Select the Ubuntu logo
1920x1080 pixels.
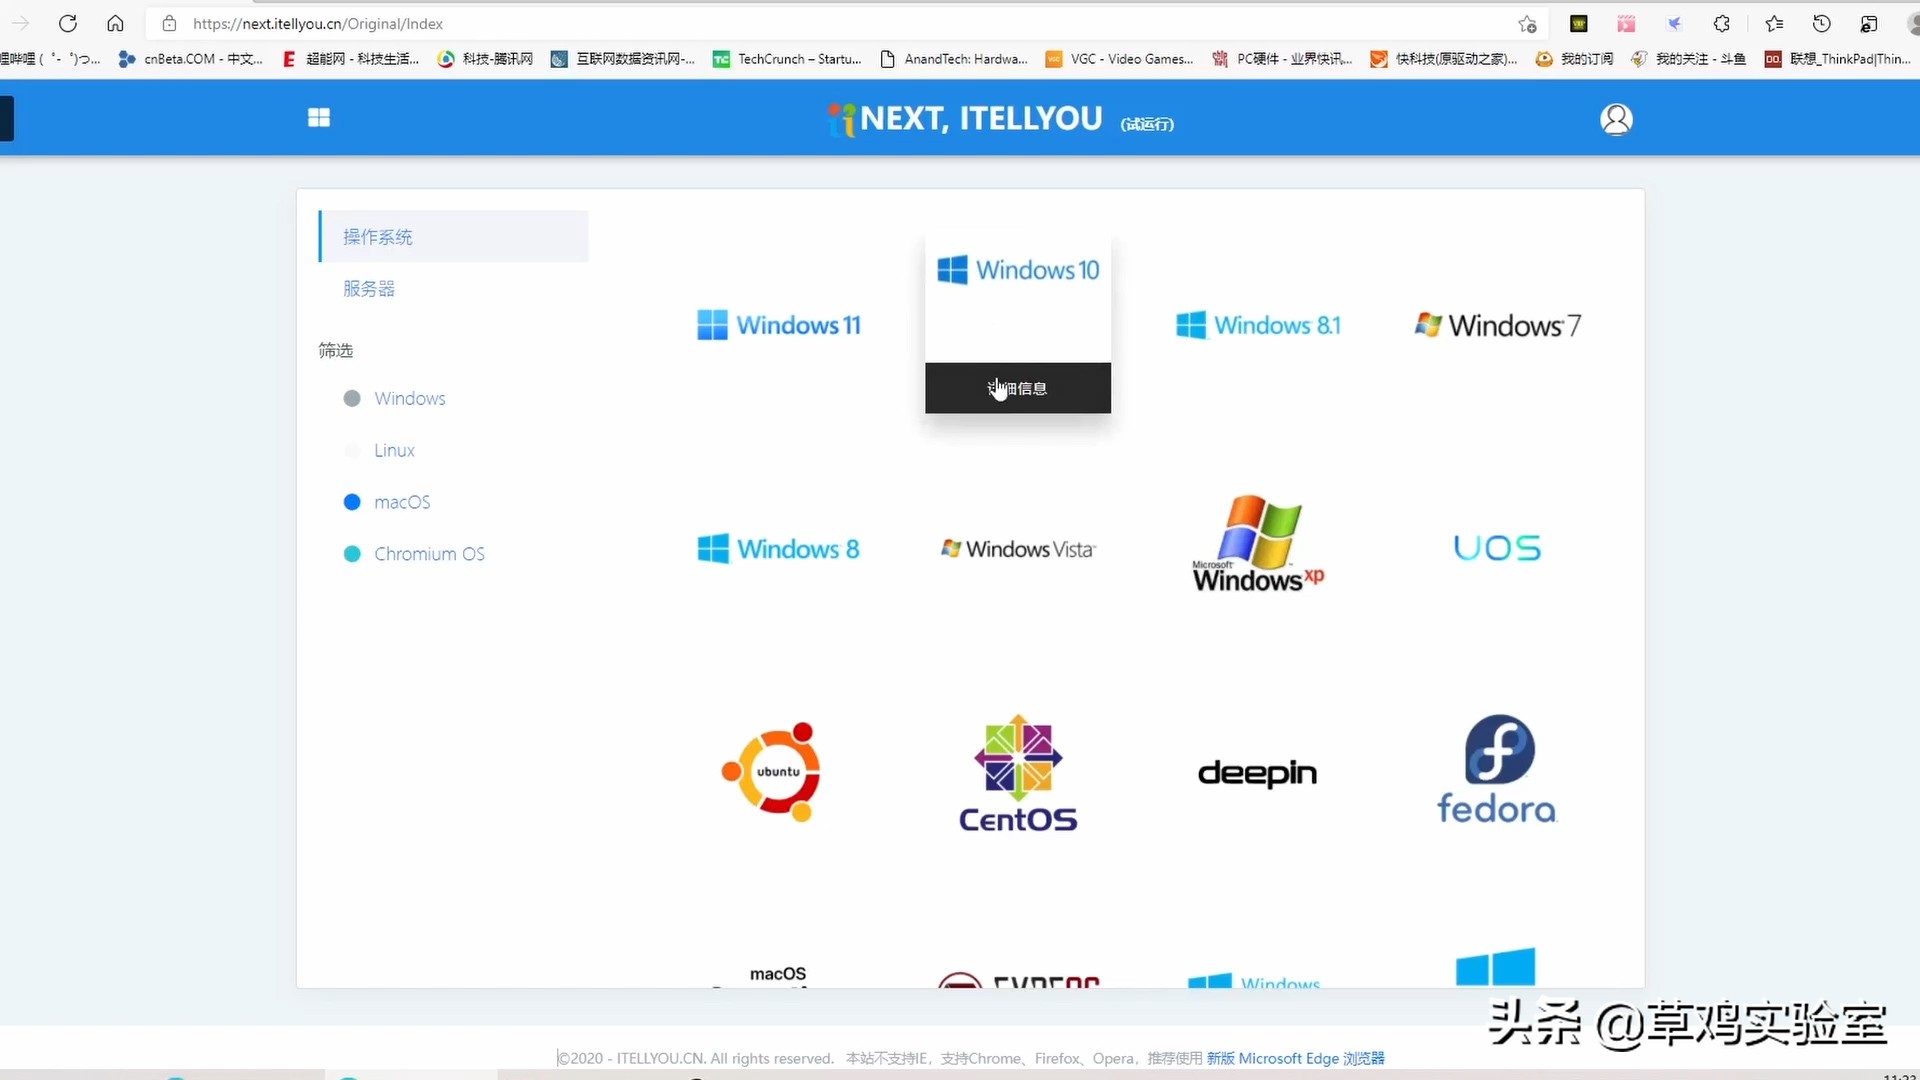click(770, 772)
